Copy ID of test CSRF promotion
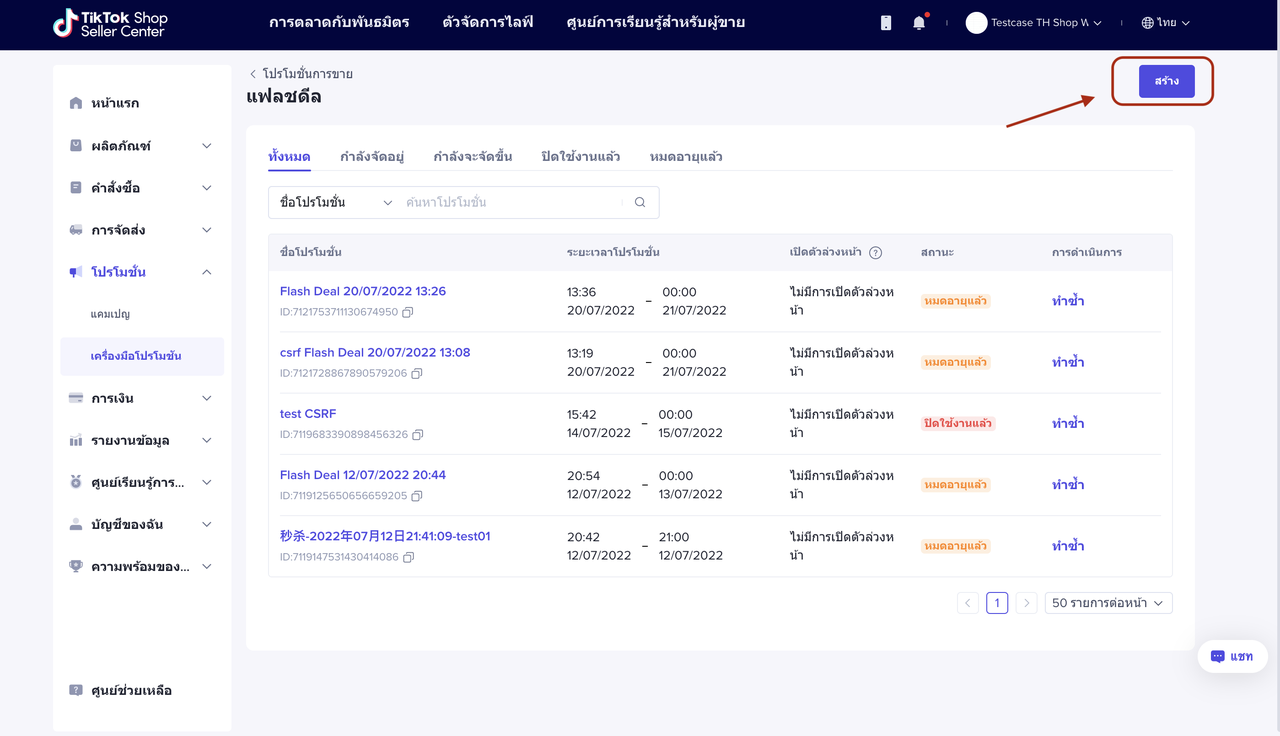Screen dimensions: 1280x736 click(x=418, y=435)
